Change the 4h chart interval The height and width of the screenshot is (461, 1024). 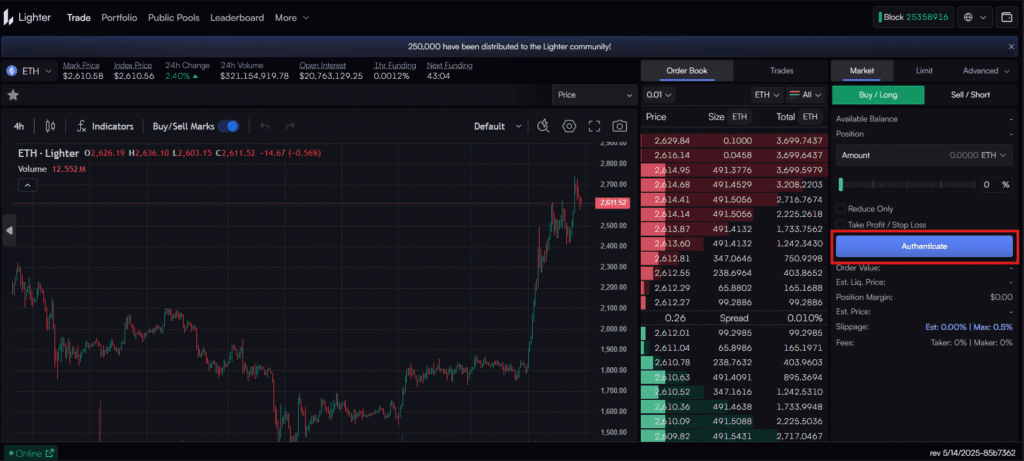tap(19, 126)
